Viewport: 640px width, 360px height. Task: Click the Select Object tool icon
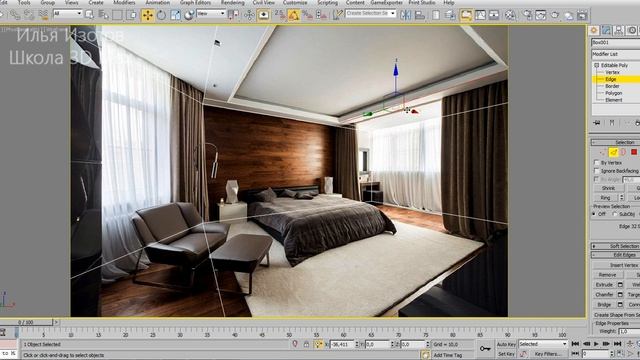[89, 15]
